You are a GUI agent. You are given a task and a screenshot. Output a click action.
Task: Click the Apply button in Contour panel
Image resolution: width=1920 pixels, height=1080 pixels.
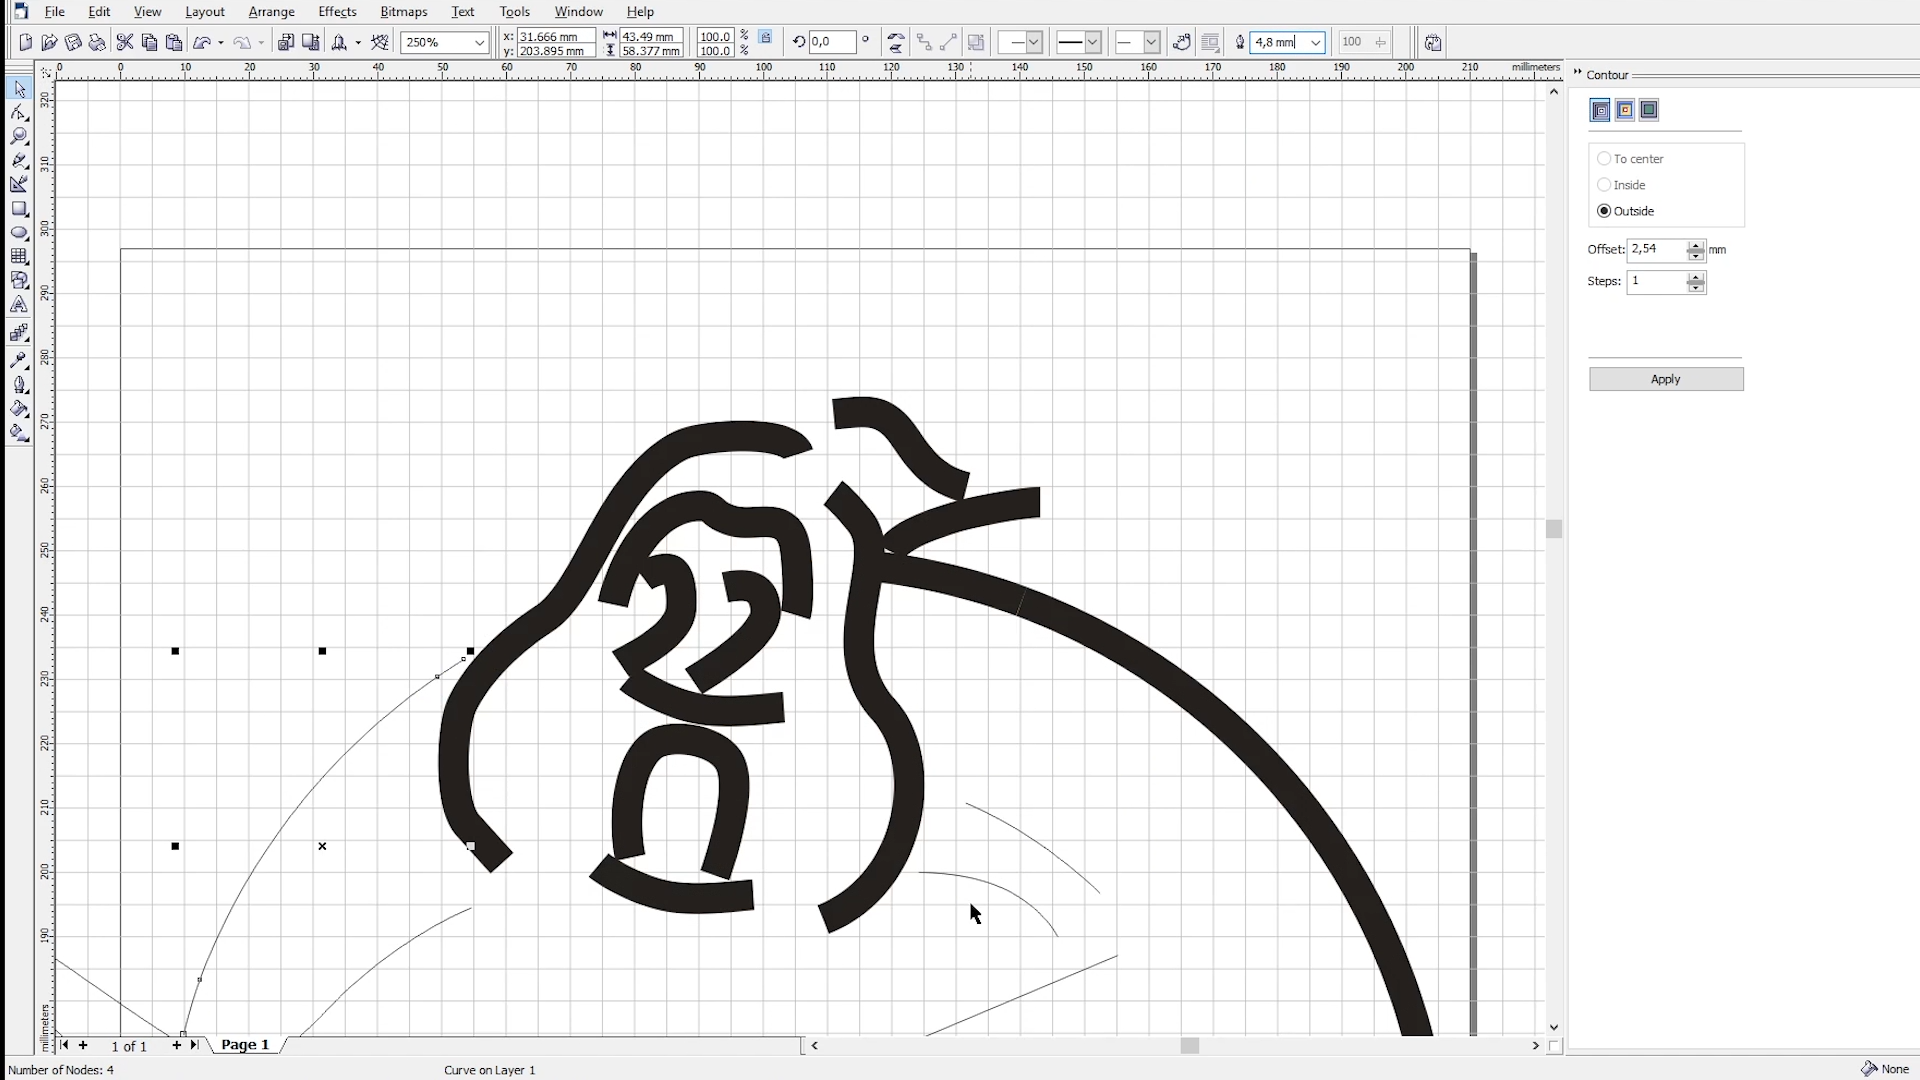click(x=1665, y=379)
